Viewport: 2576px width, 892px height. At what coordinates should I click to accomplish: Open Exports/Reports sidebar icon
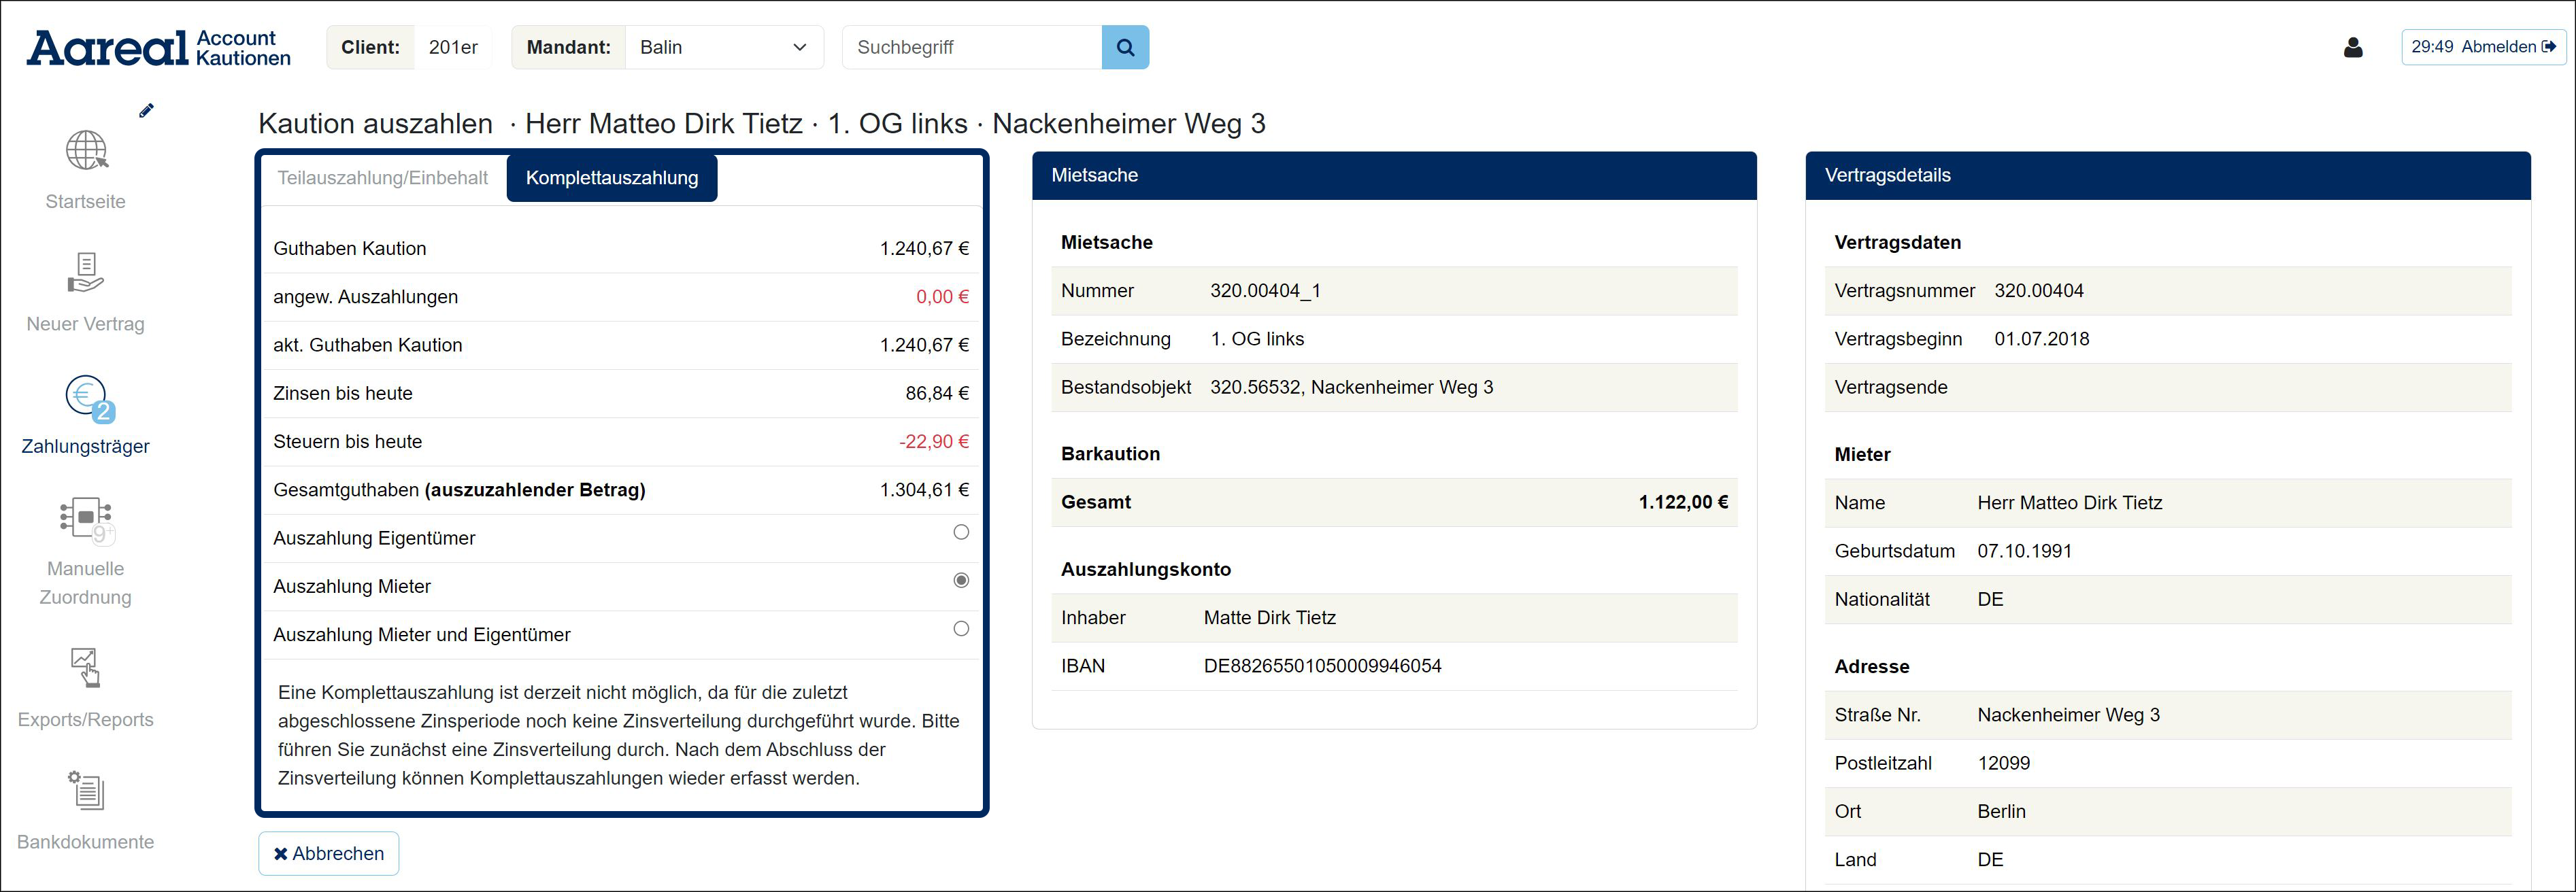(x=86, y=668)
